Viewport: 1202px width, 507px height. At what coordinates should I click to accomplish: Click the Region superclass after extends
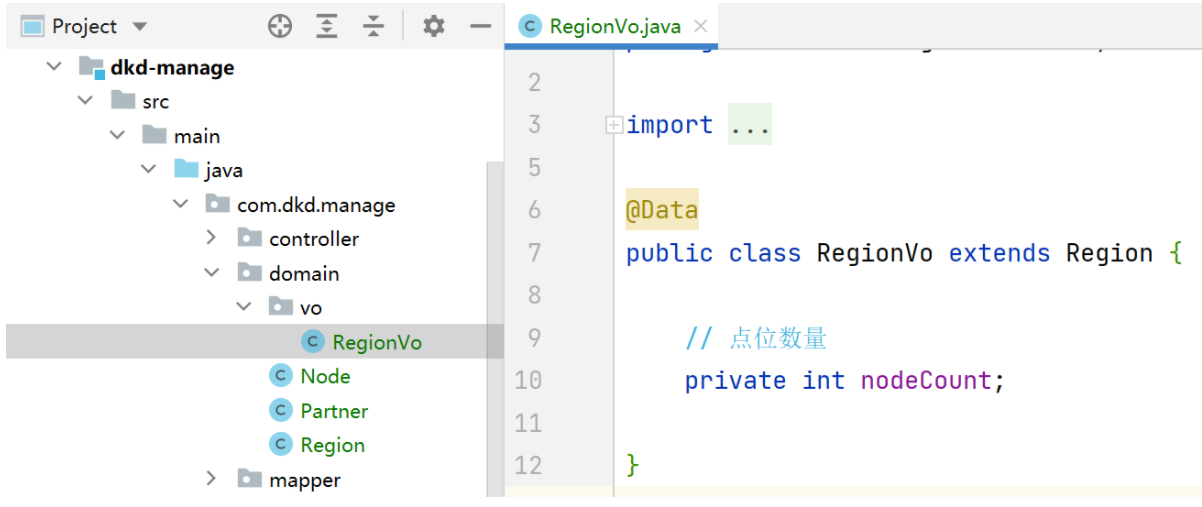(1109, 253)
